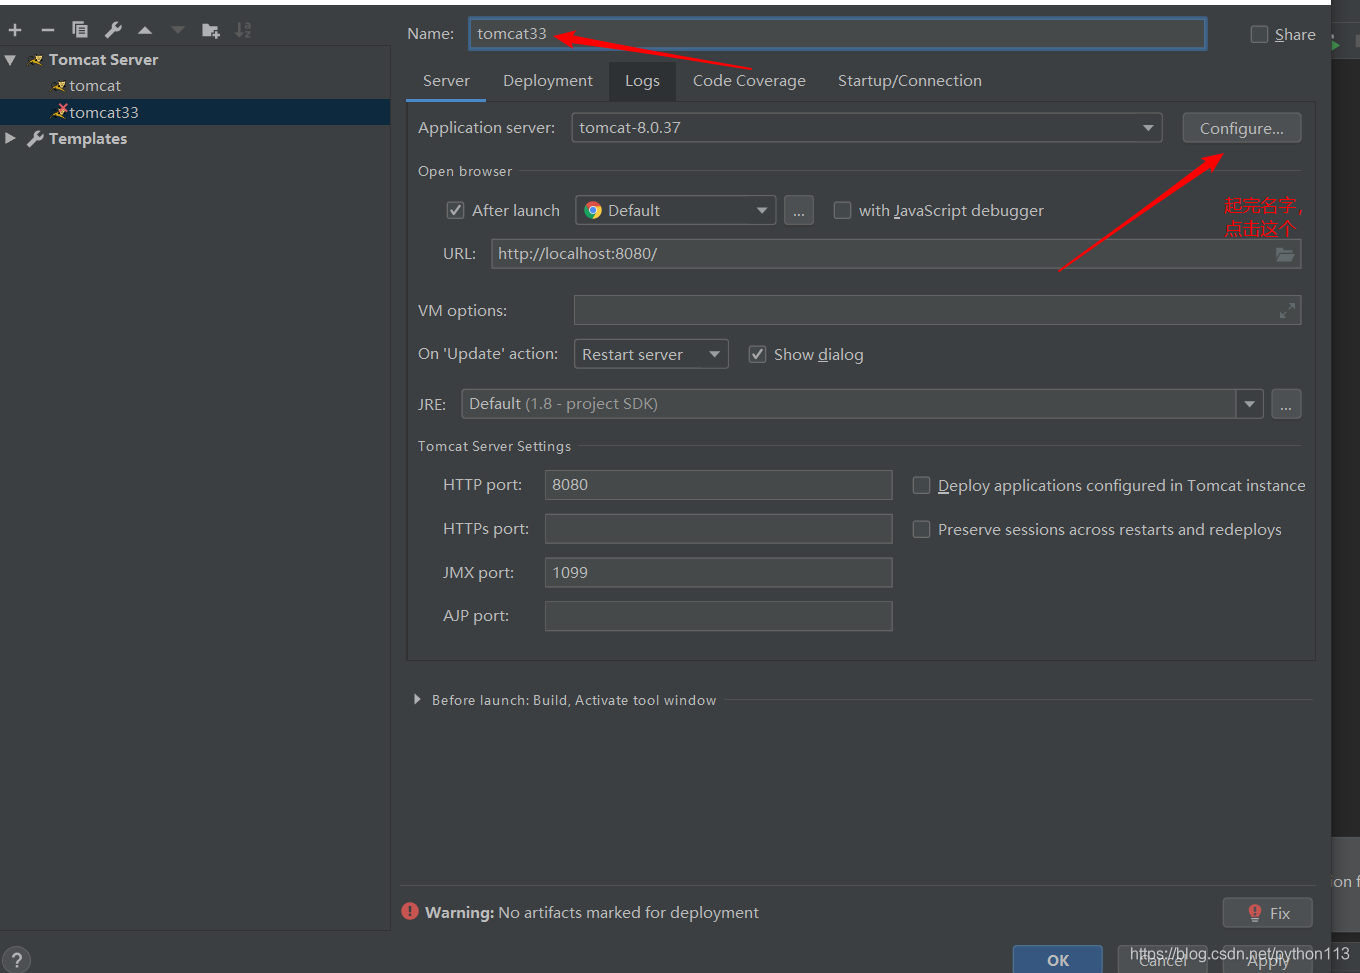
Task: Click the Name input field
Action: tap(837, 33)
